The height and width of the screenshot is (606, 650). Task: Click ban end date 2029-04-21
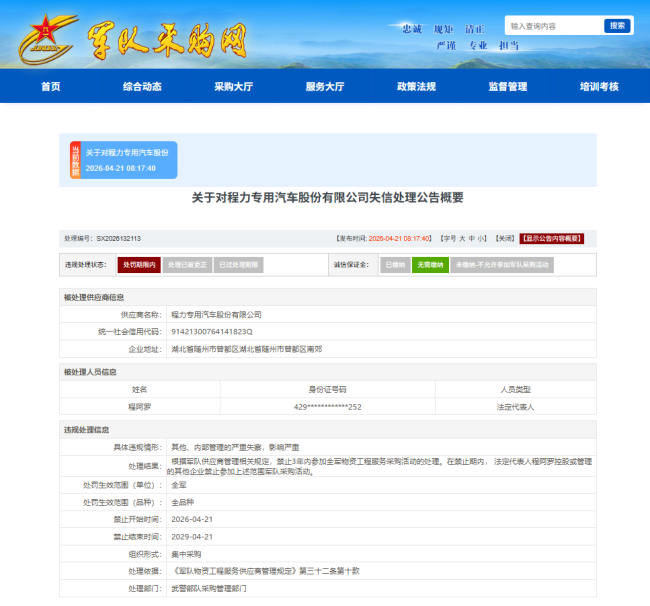[192, 537]
